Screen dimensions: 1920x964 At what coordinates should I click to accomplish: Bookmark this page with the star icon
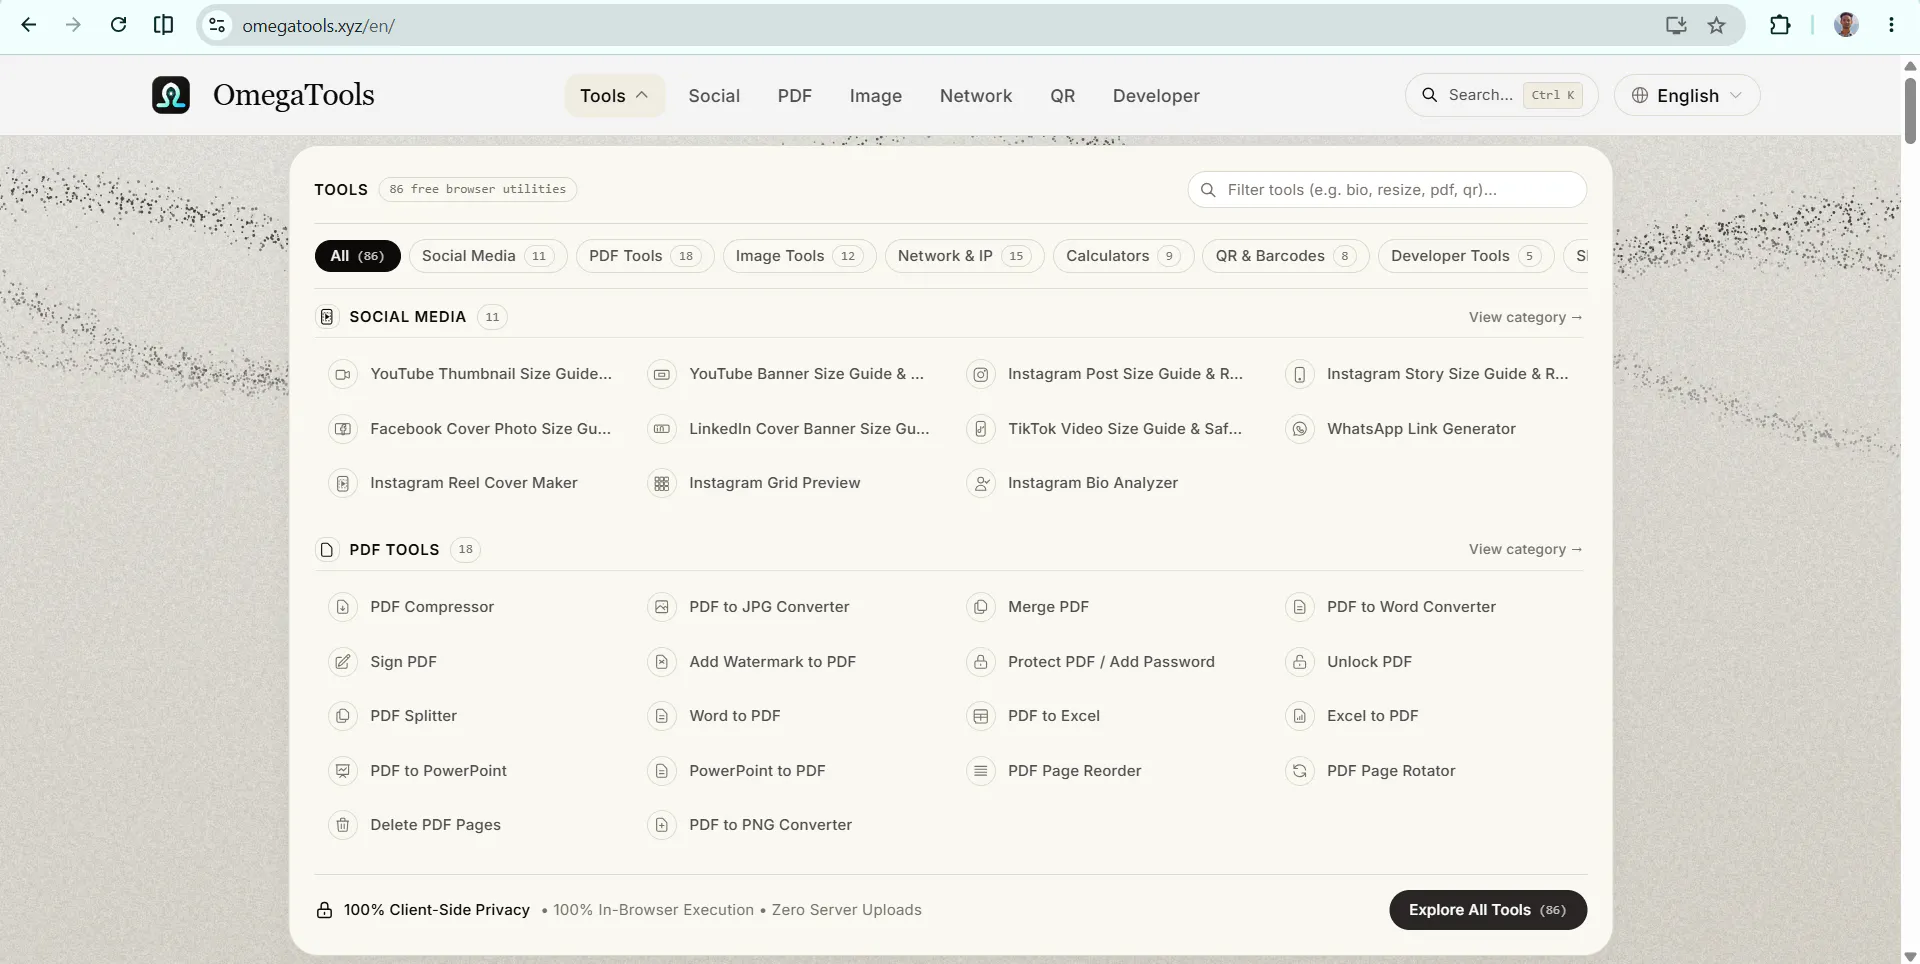[1717, 25]
